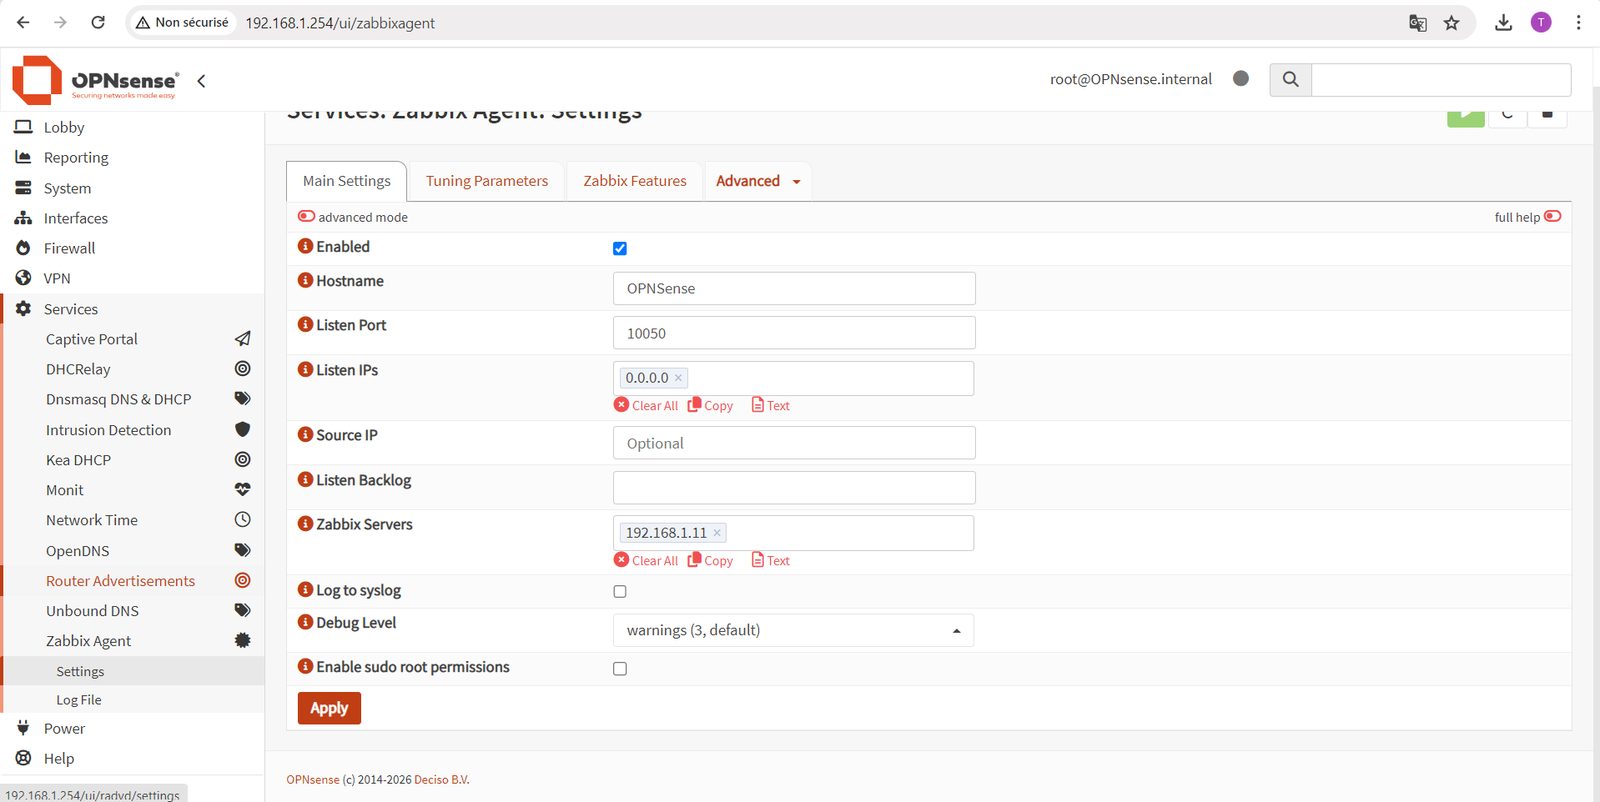Collapse Services menu section
1600x802 pixels.
pos(71,309)
